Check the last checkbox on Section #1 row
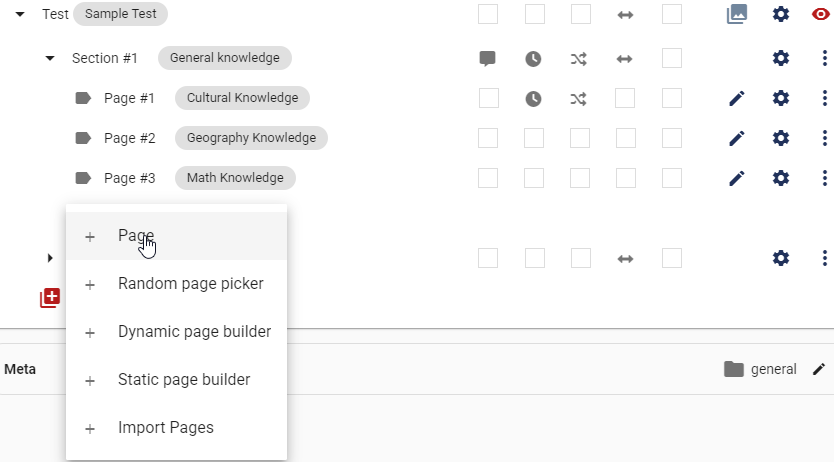This screenshot has width=834, height=462. [x=672, y=58]
